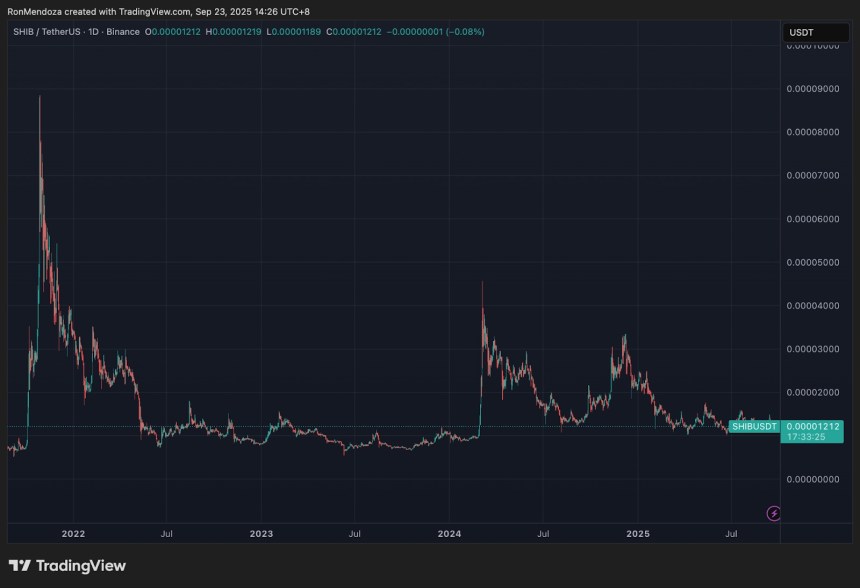Click the 0.00009000 price scale label
860x588 pixels.
click(x=814, y=89)
